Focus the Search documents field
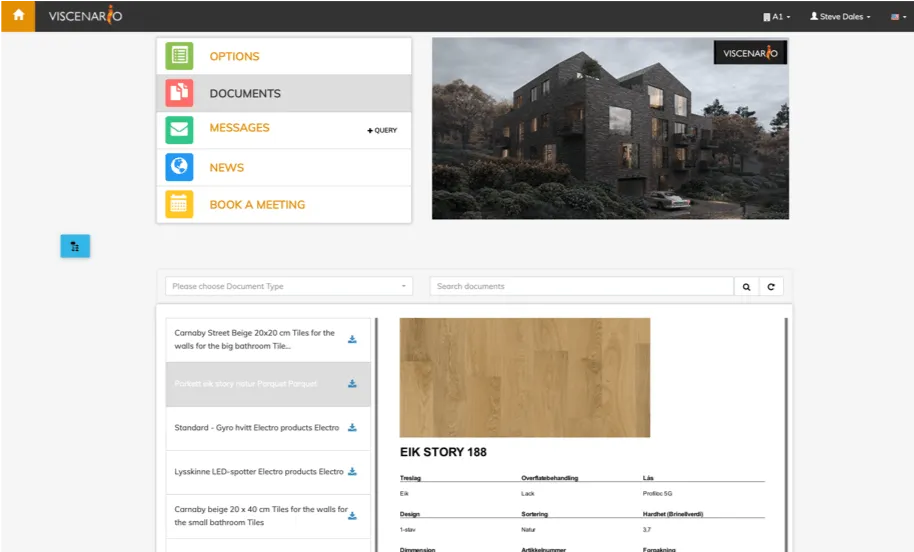 [x=582, y=286]
